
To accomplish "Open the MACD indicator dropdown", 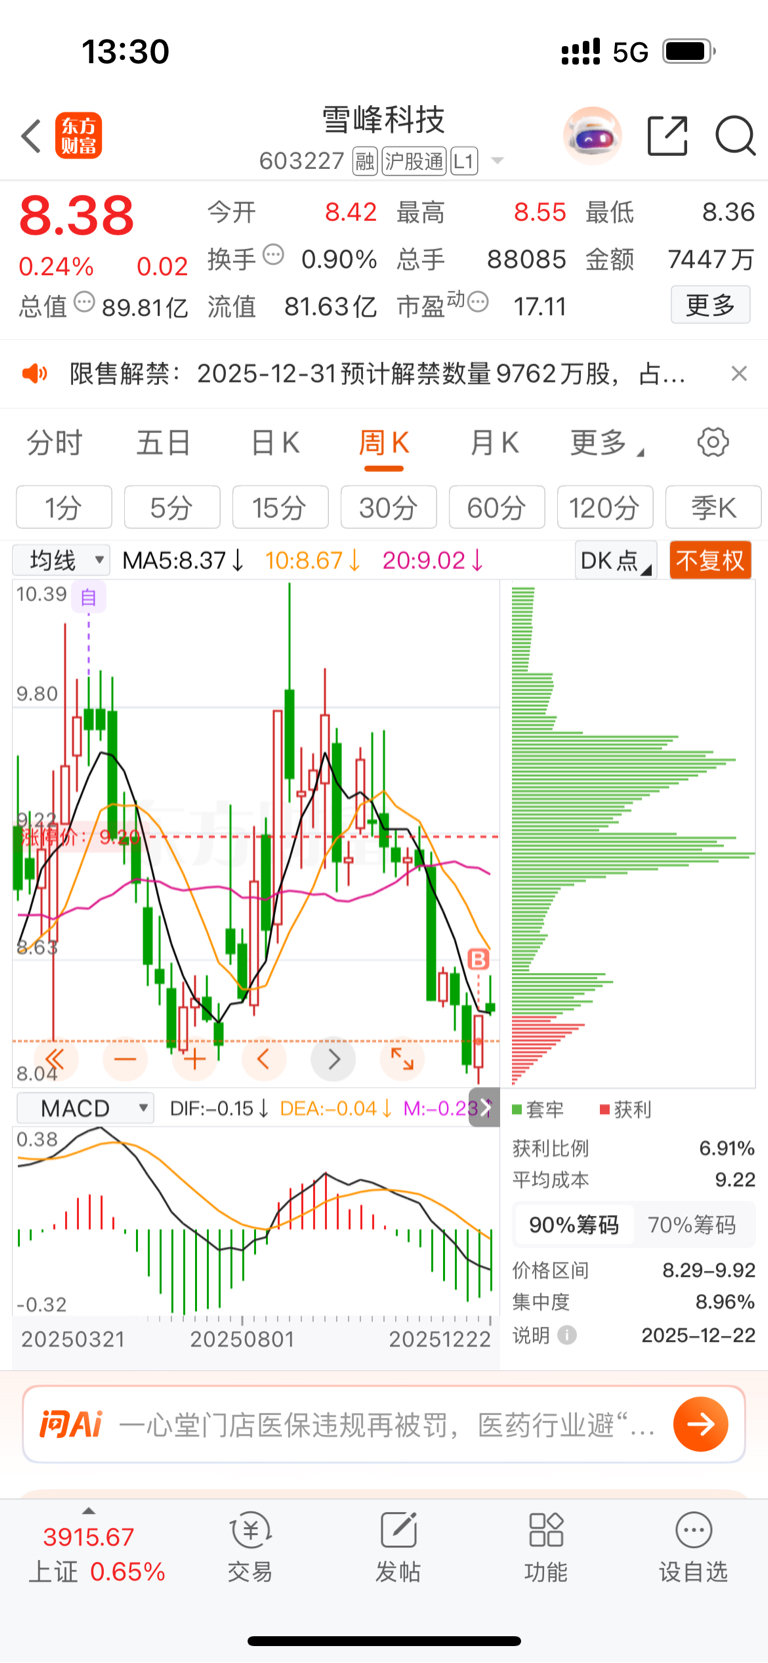I will coord(85,1108).
